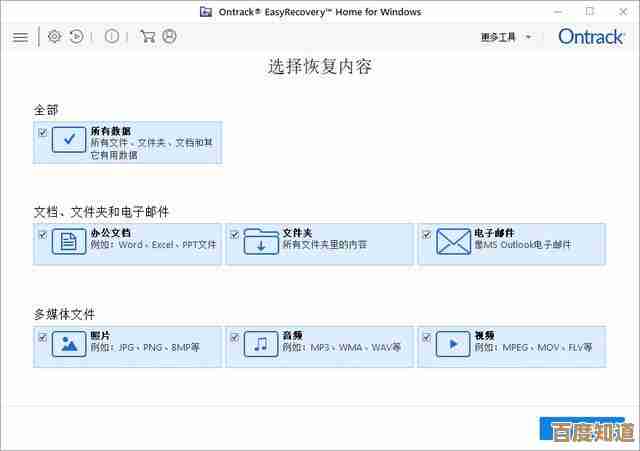Image resolution: width=640 pixels, height=451 pixels.
Task: Click the 全部 section label
Action: coord(46,110)
